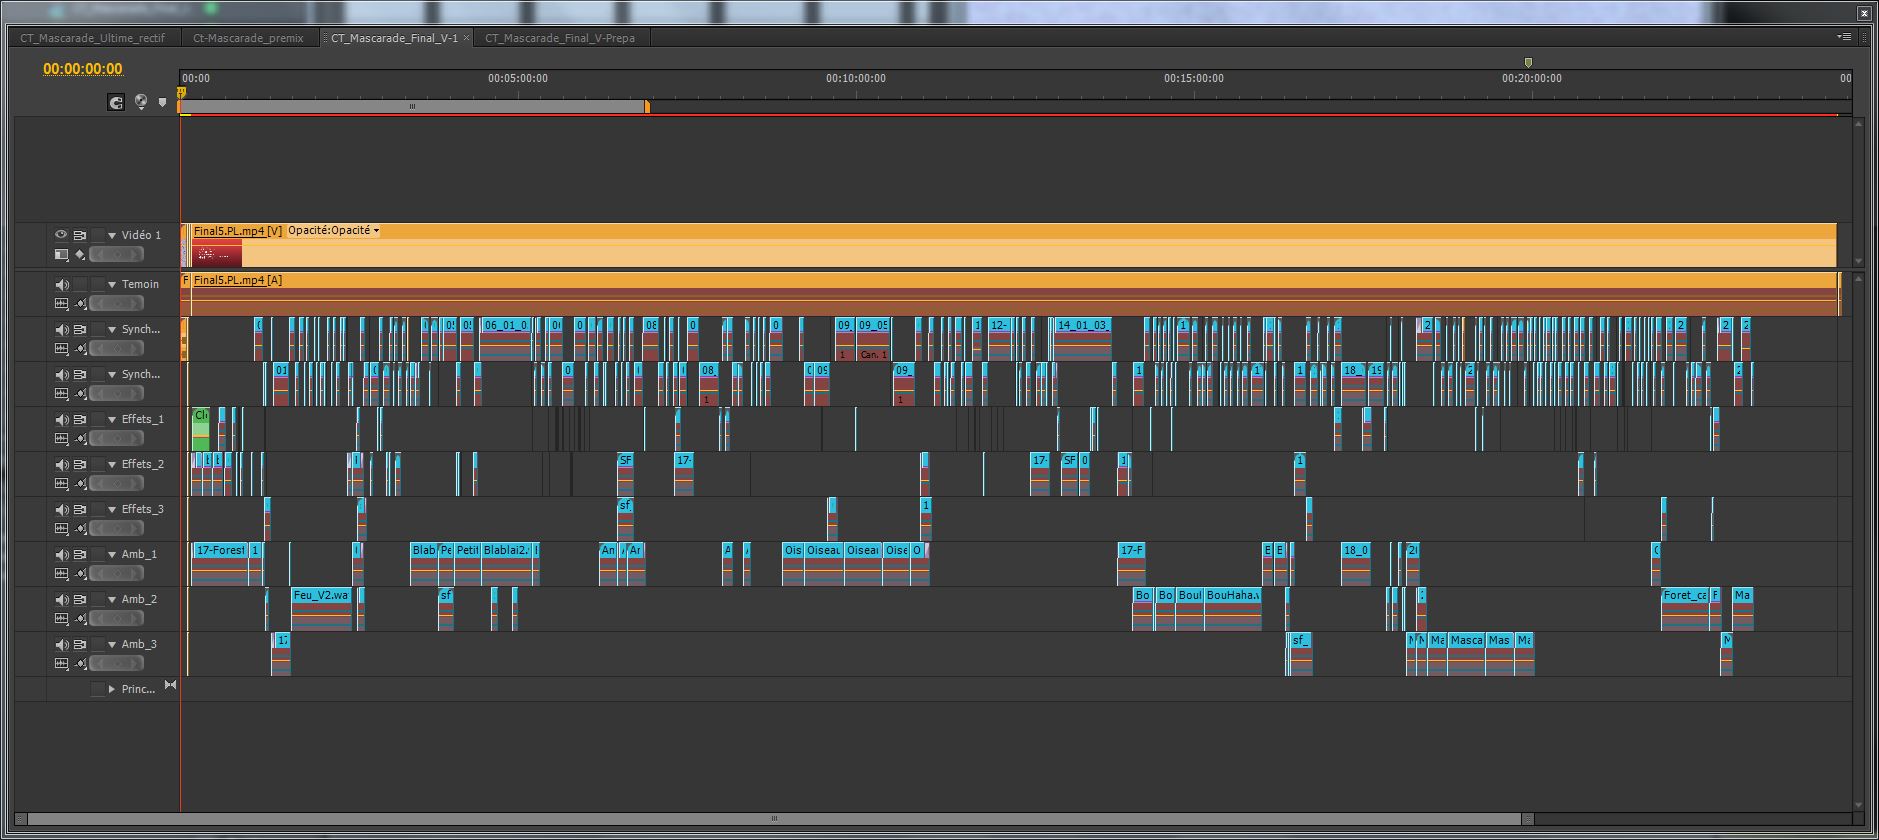Click the 00:00:00:00 timecode field
The height and width of the screenshot is (840, 1879).
pyautogui.click(x=83, y=69)
